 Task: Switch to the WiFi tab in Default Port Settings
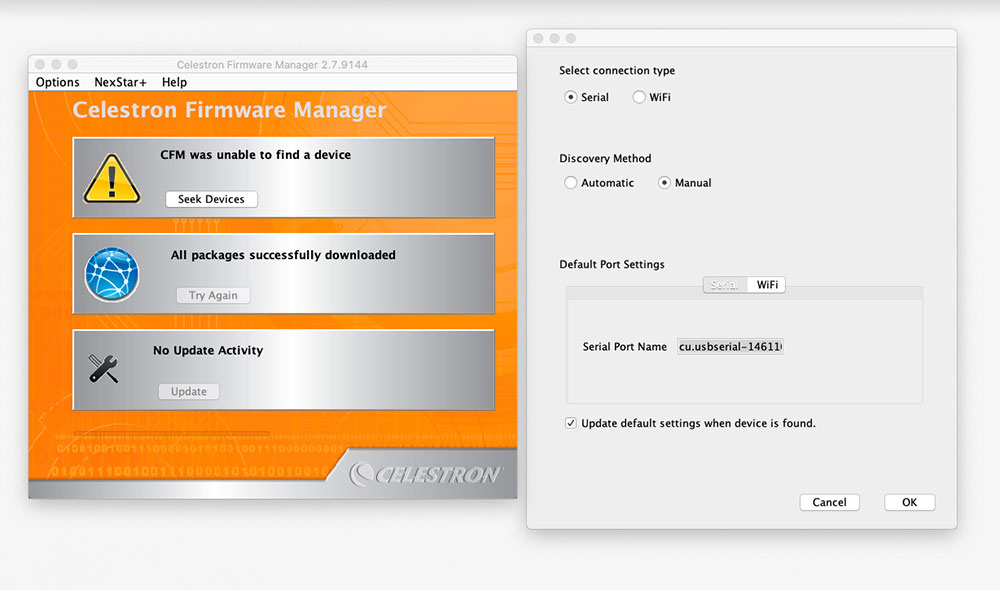click(x=767, y=285)
